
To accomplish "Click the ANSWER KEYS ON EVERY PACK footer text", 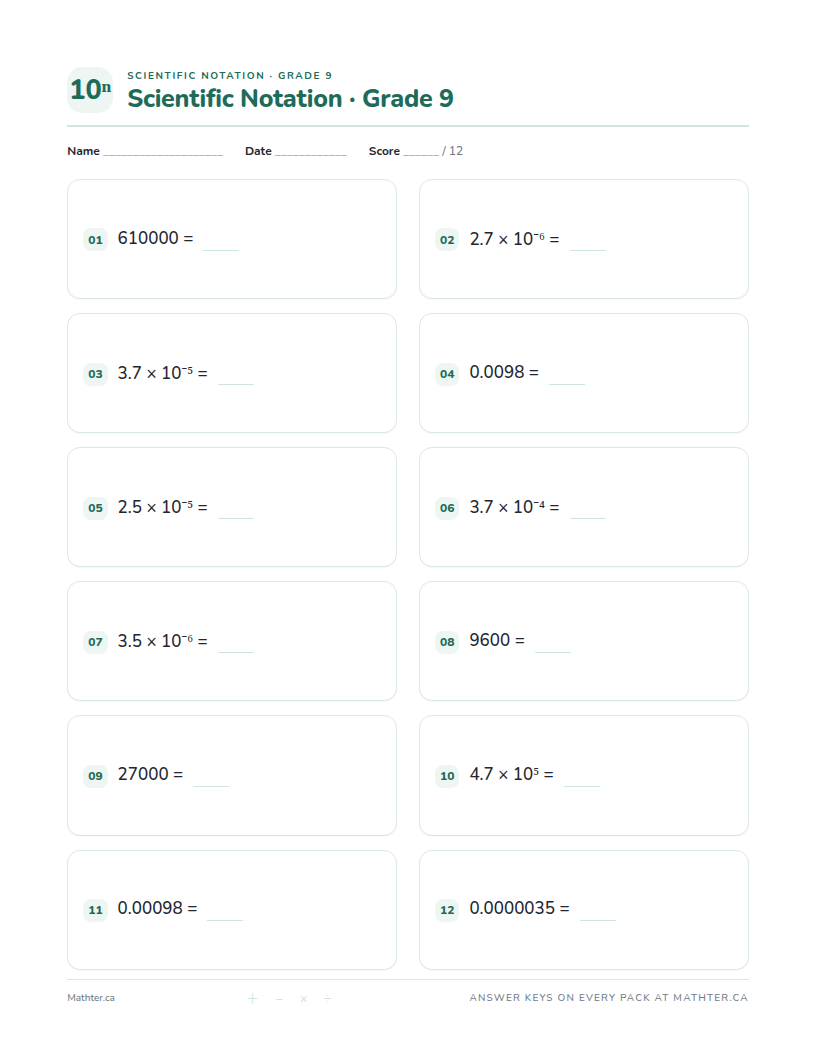I will 609,997.
